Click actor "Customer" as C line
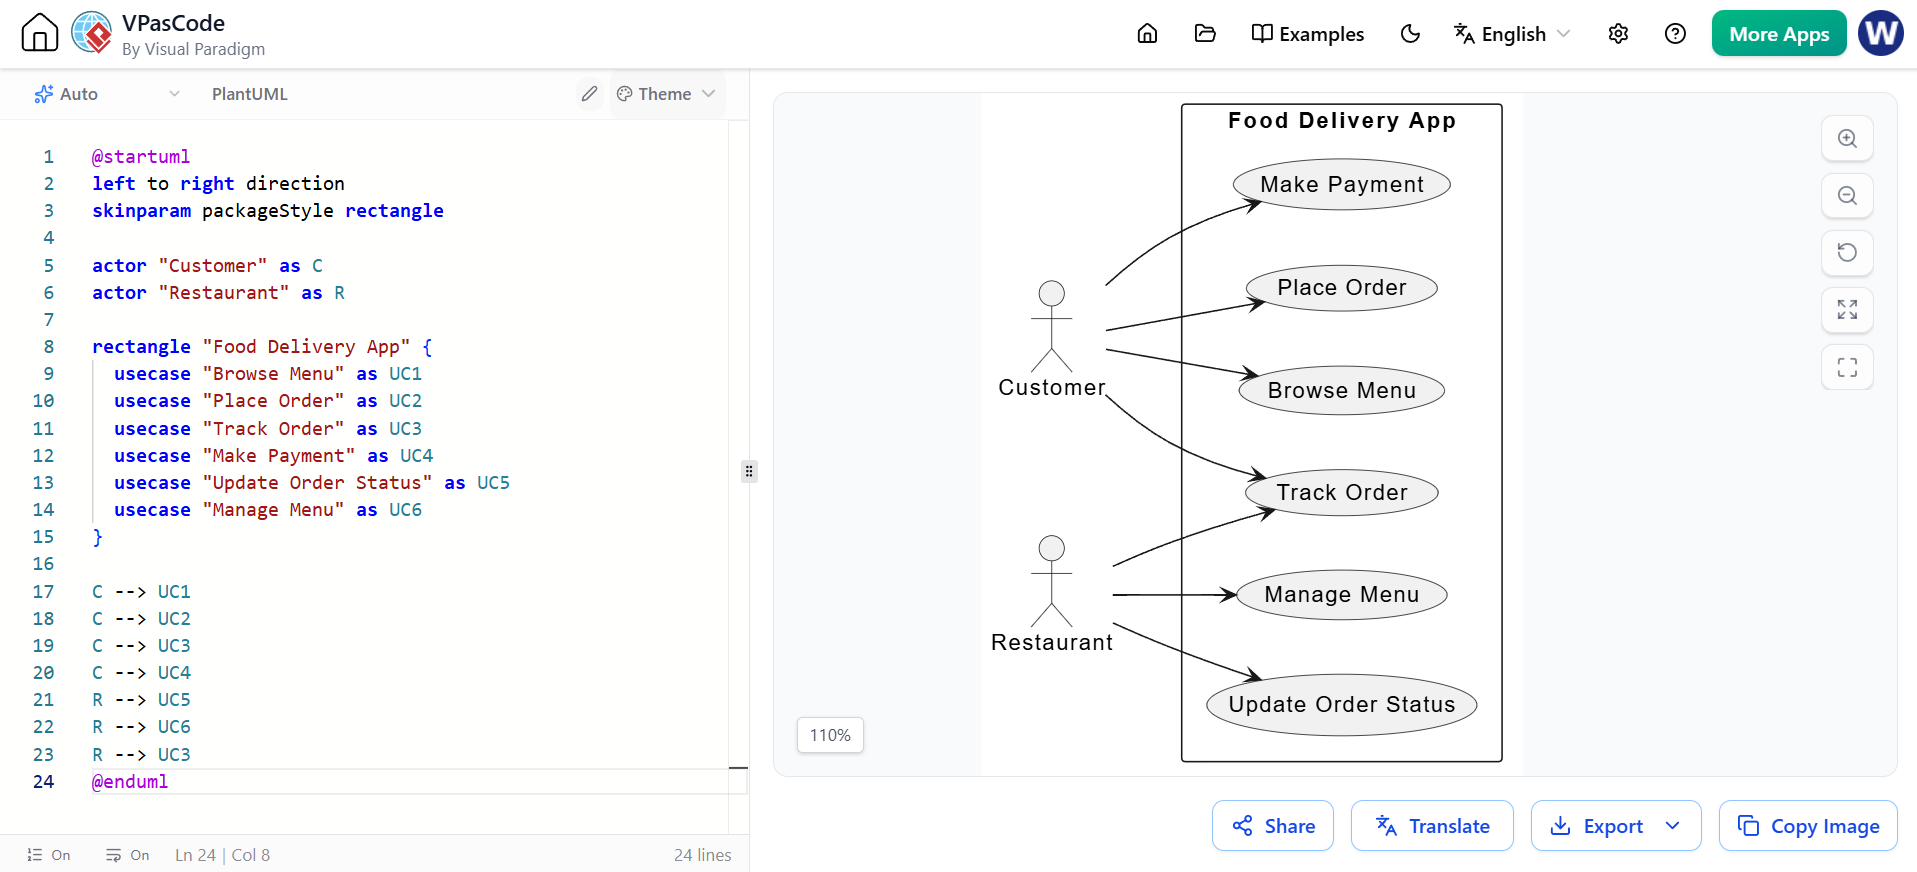1917x872 pixels. [207, 265]
